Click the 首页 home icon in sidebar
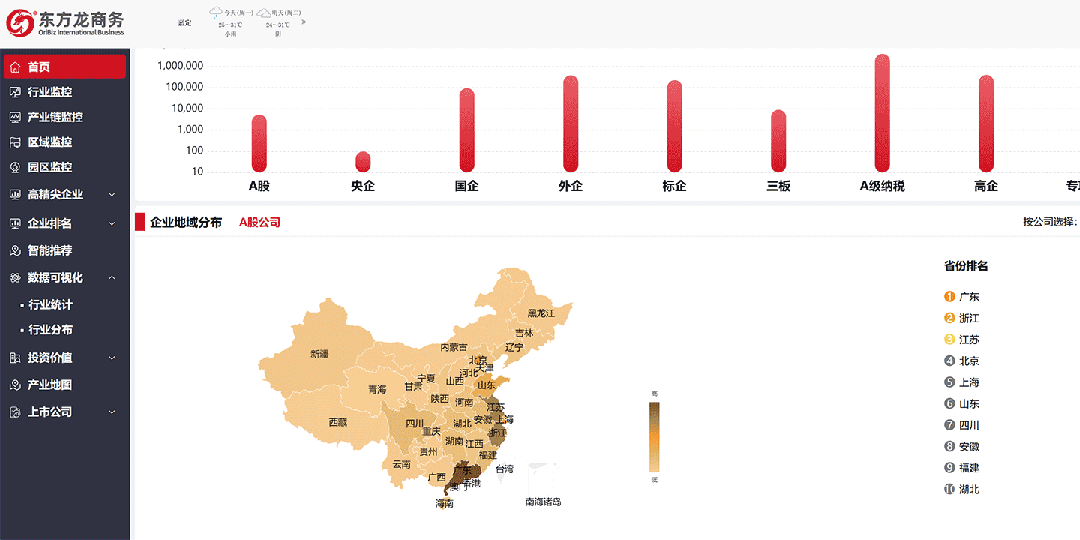Viewport: 1080px width, 540px height. 15,67
